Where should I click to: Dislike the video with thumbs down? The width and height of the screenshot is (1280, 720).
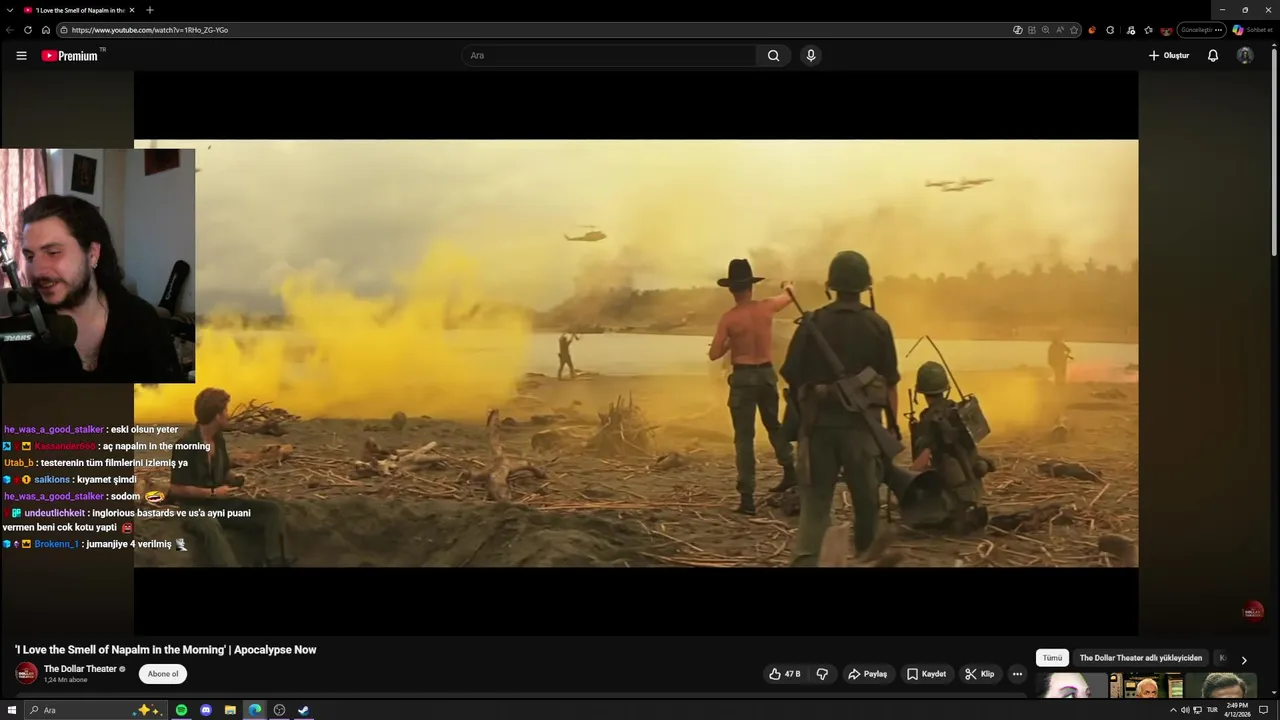pyautogui.click(x=822, y=674)
